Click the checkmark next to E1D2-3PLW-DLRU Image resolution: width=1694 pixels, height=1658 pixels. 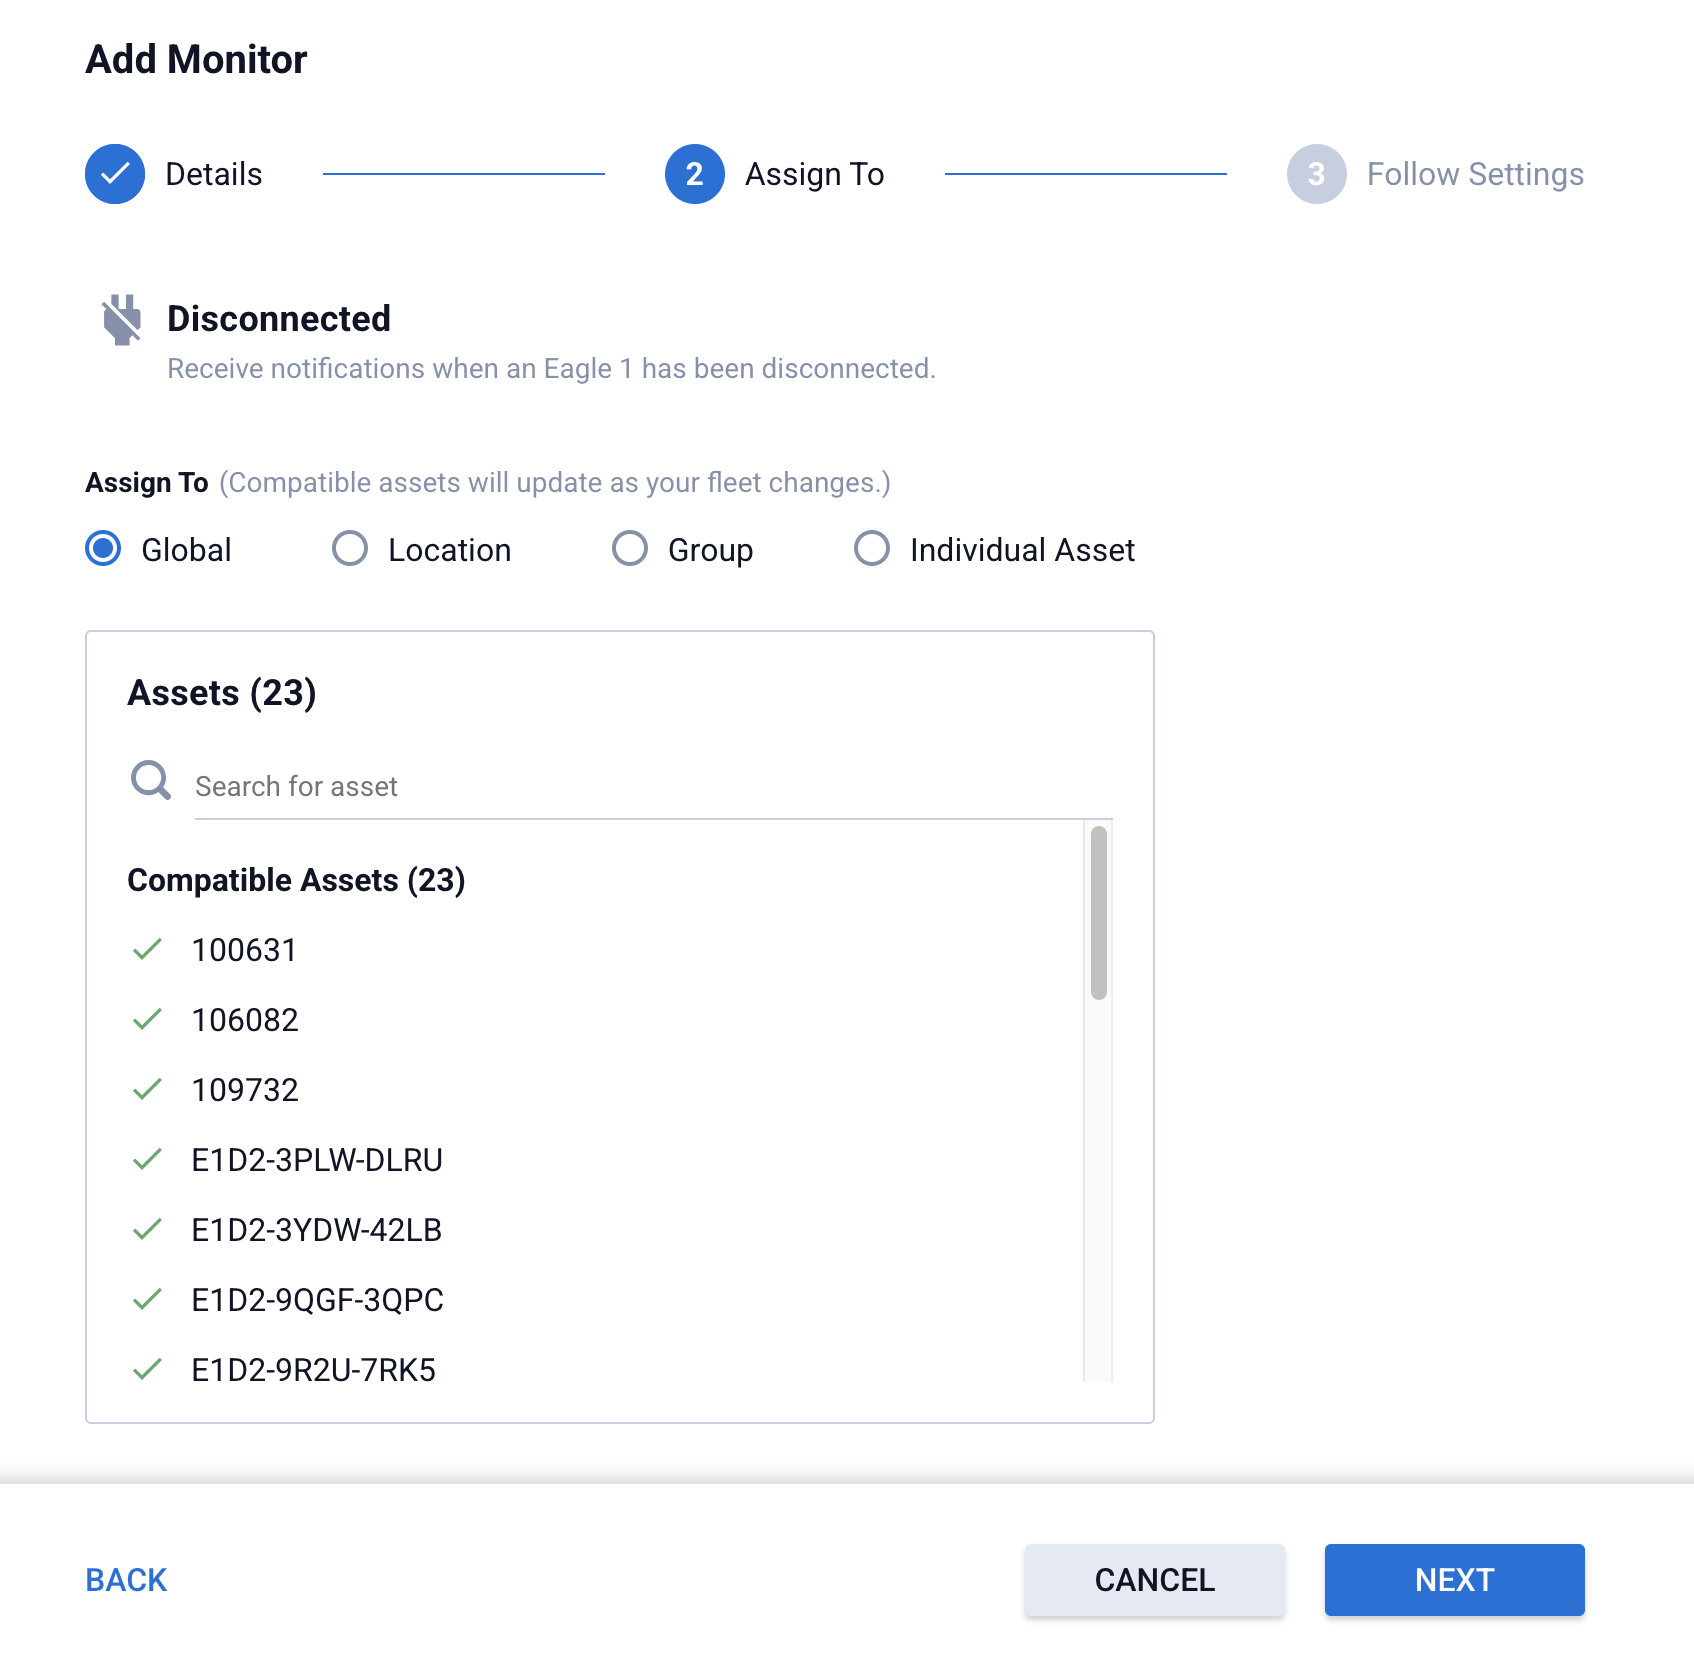(147, 1160)
